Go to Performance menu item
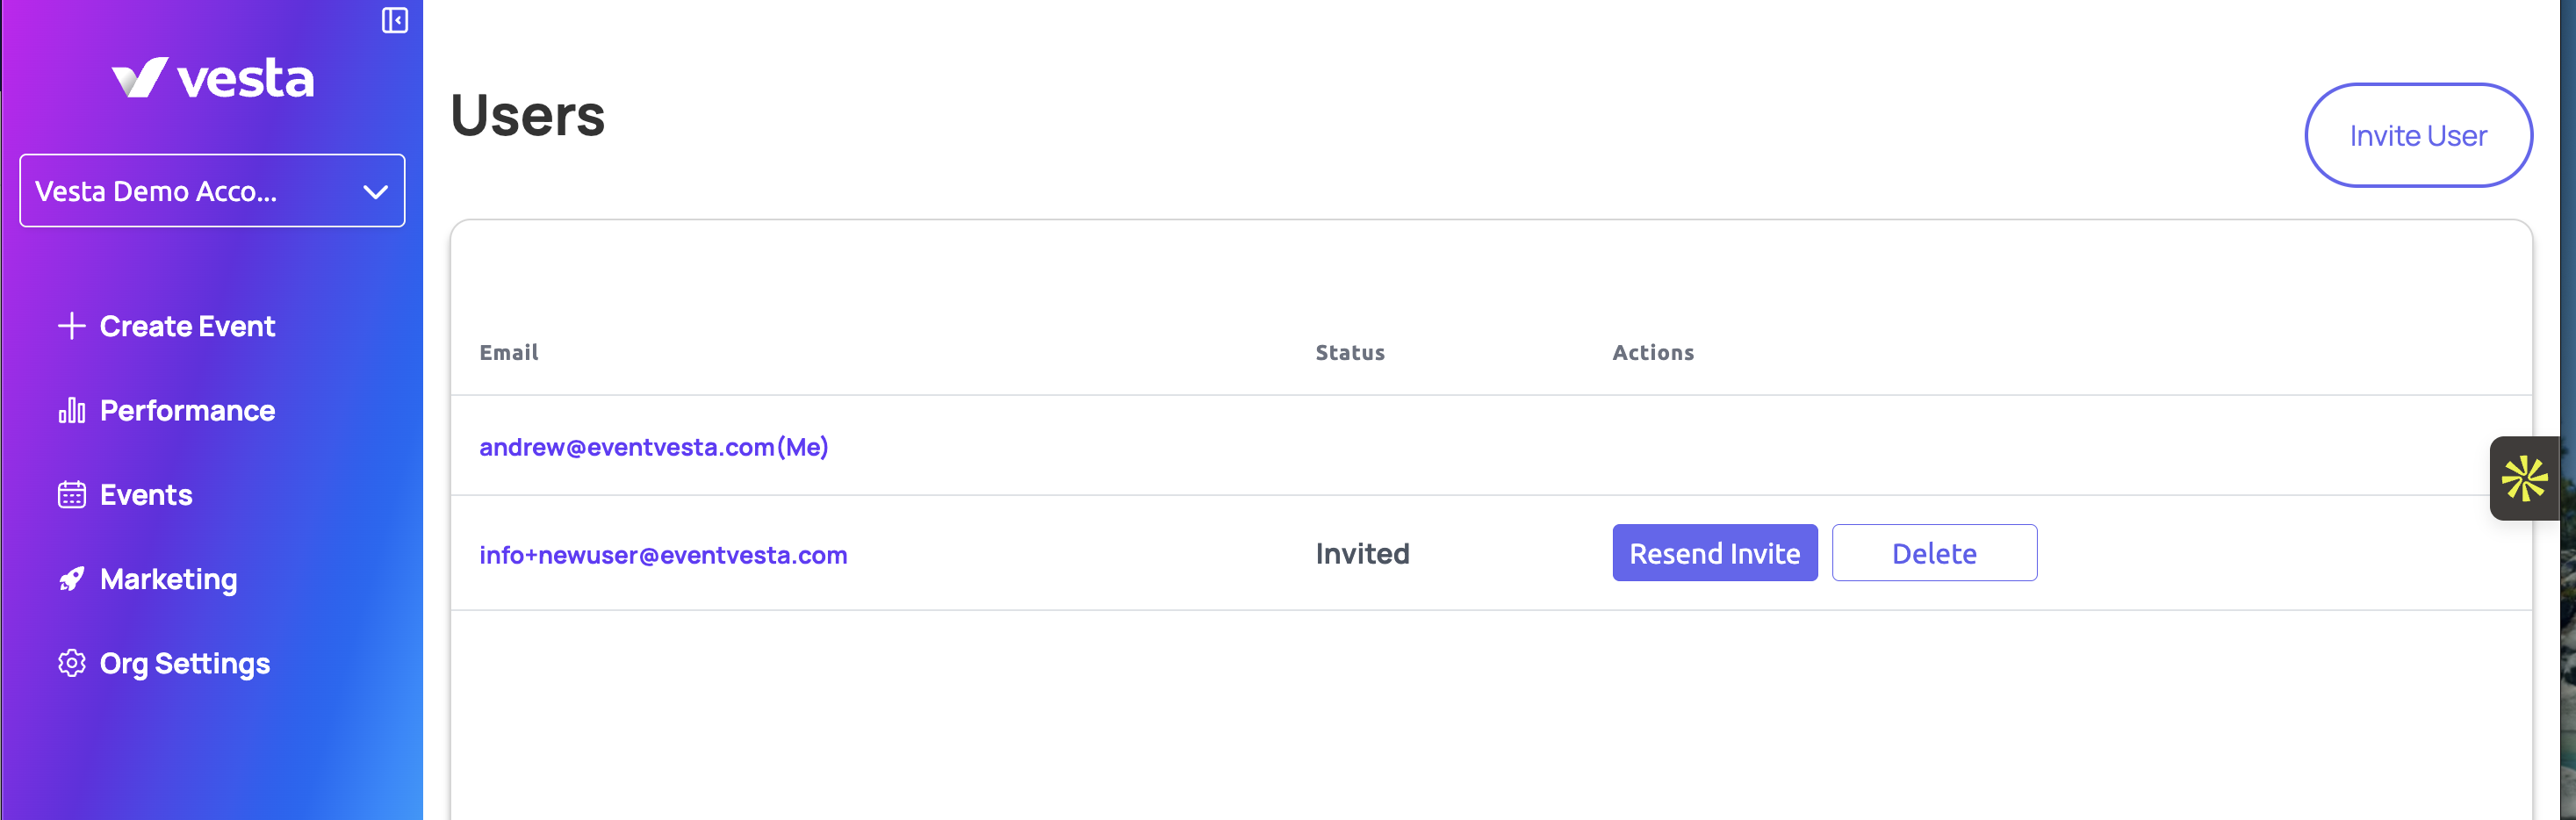The image size is (2576, 820). [x=187, y=410]
